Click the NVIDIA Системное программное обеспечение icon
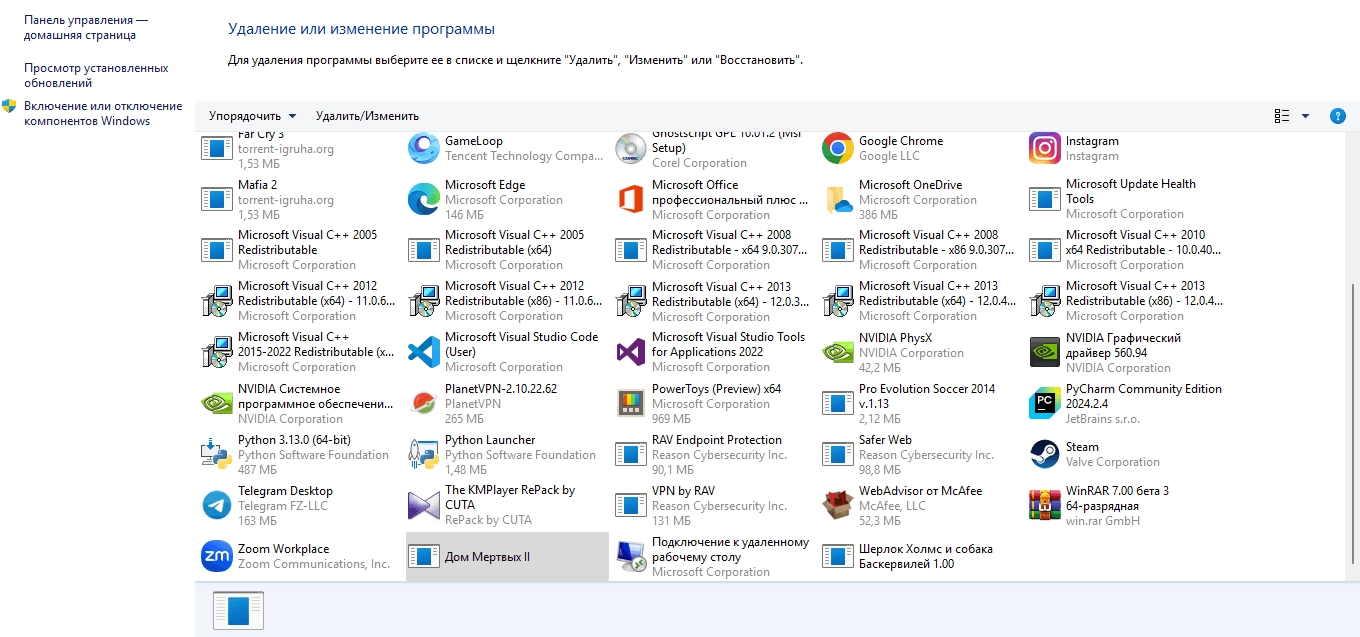1360x637 pixels. coord(217,403)
